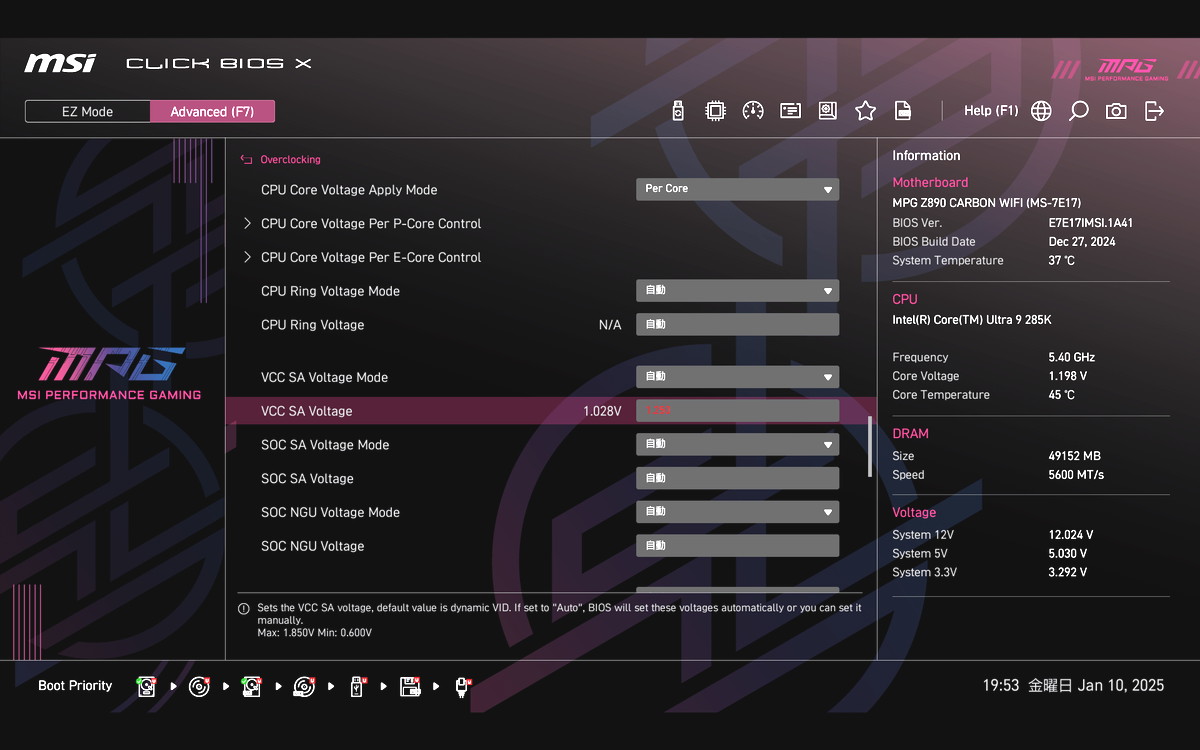Select the network cable boot device icon

(x=462, y=686)
